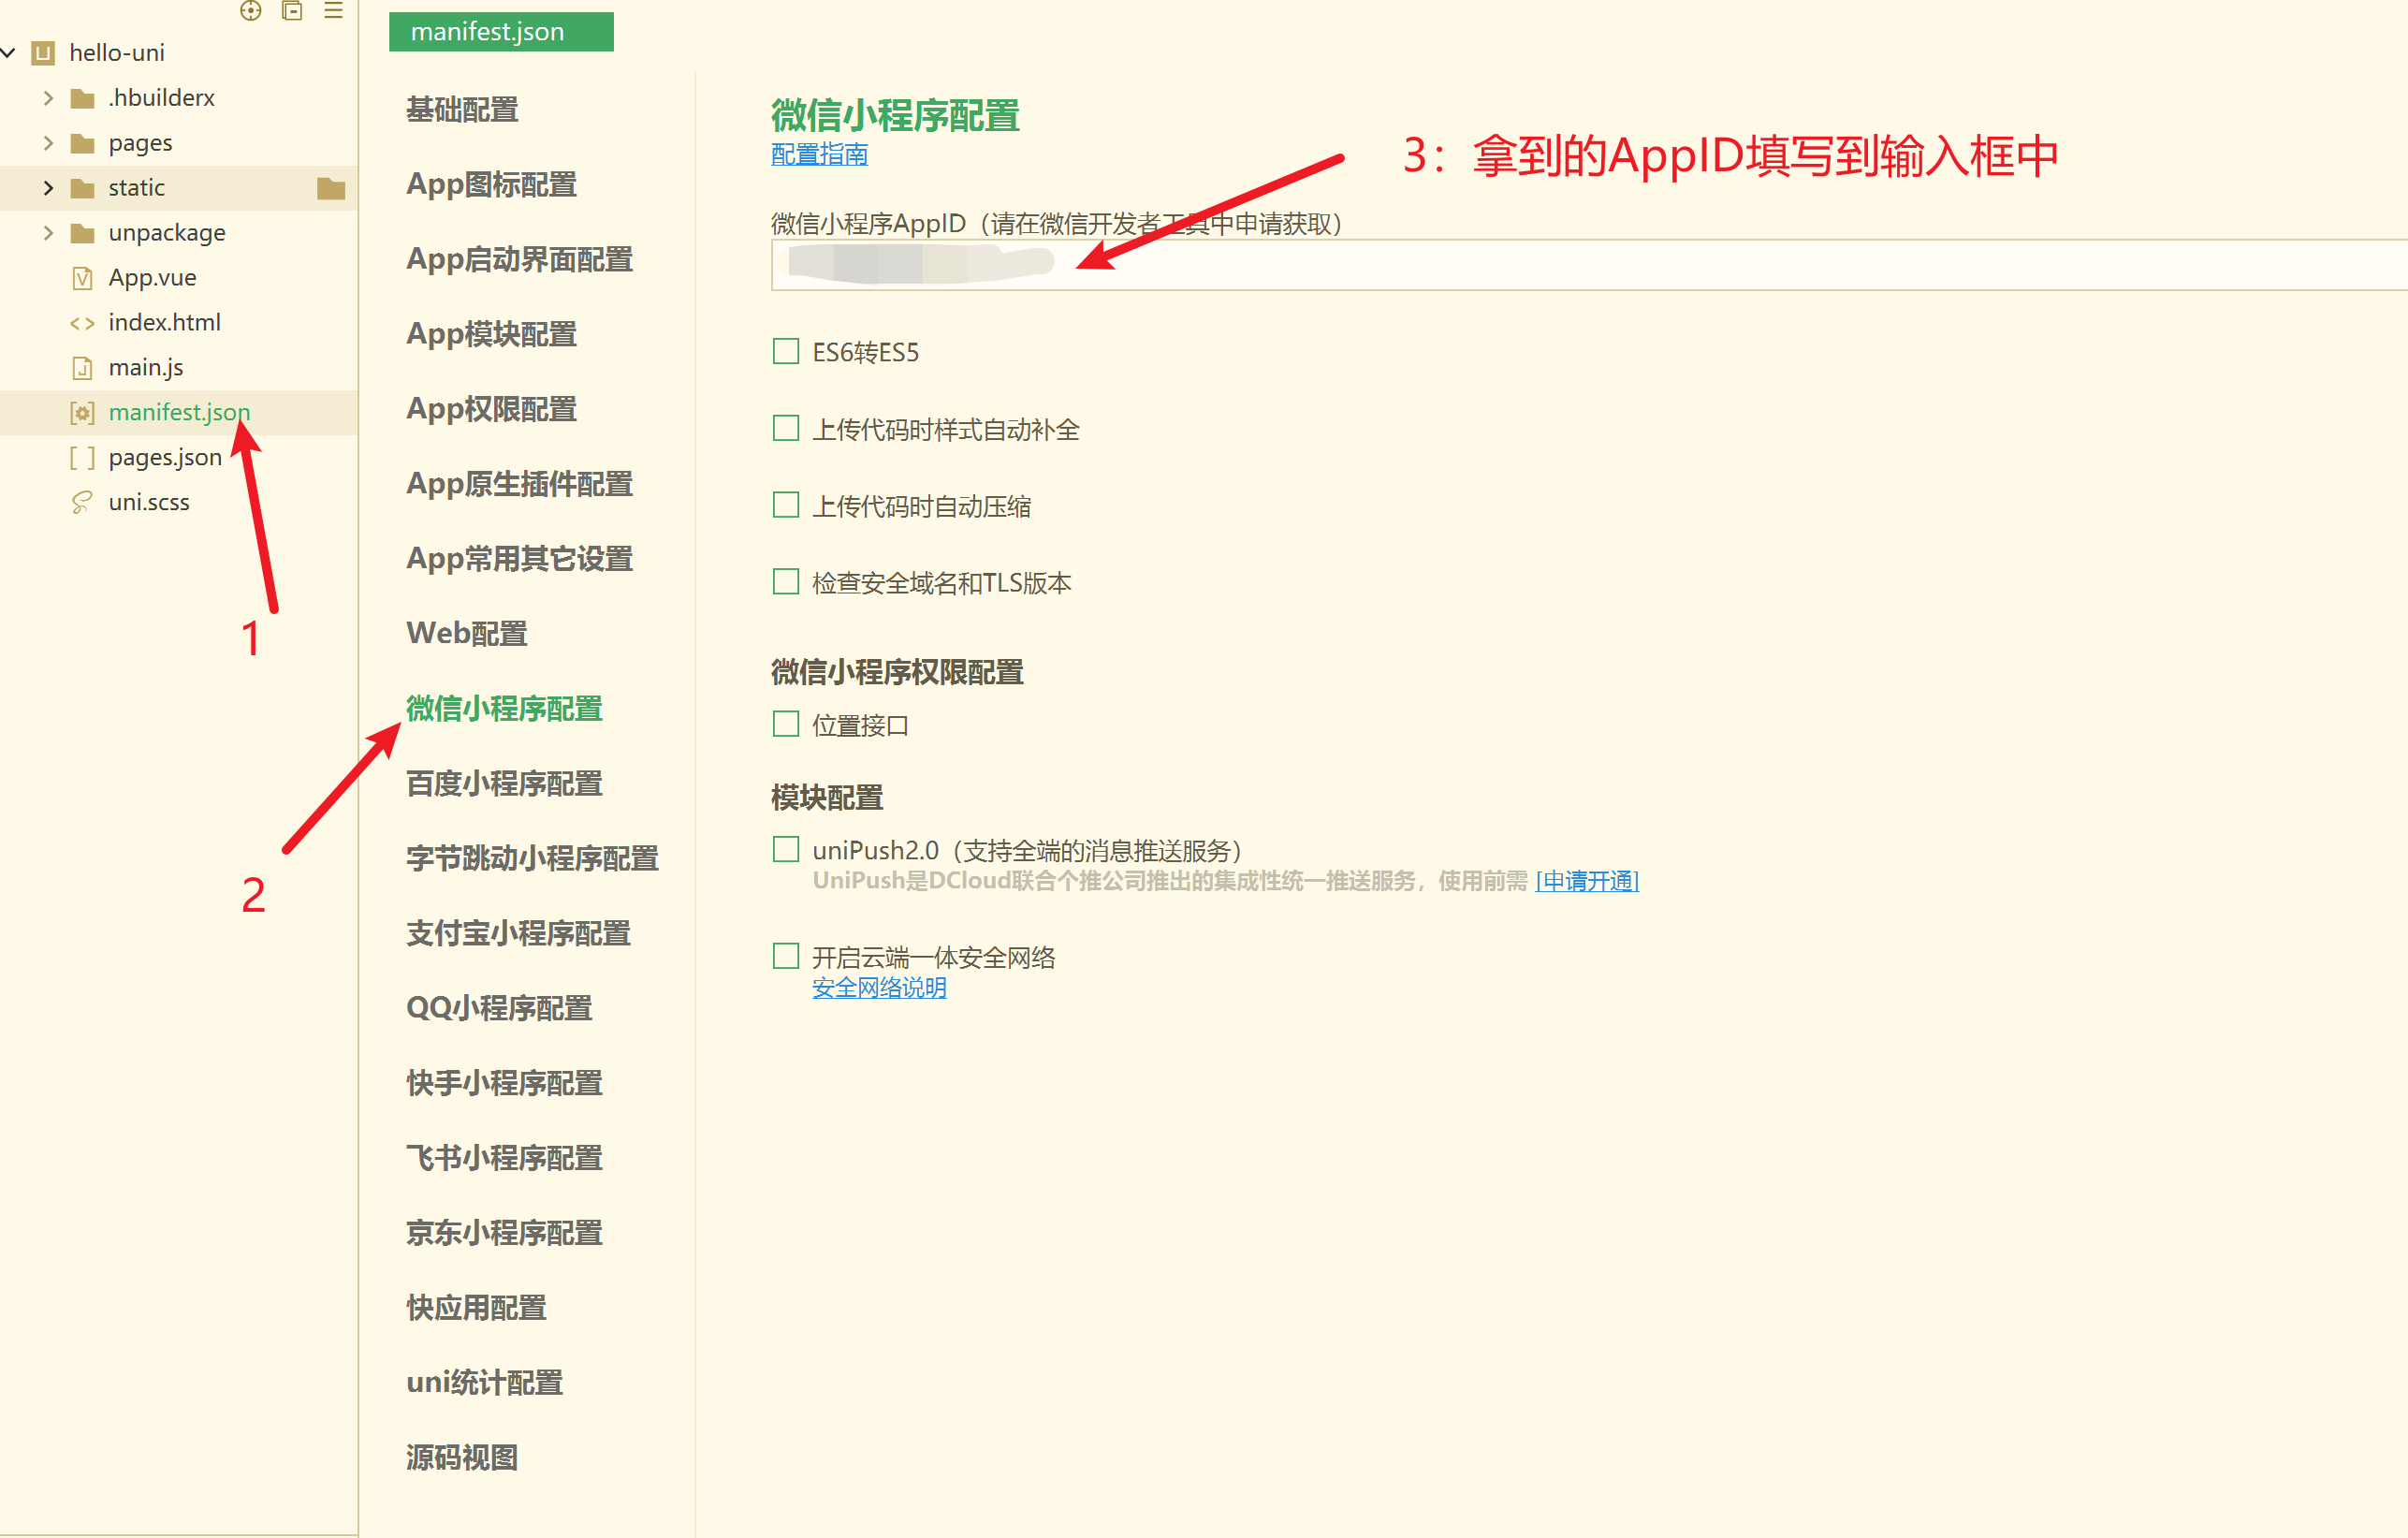Open 字节跳动小程序配置 section
Viewport: 2408px width, 1538px height.
[x=532, y=859]
